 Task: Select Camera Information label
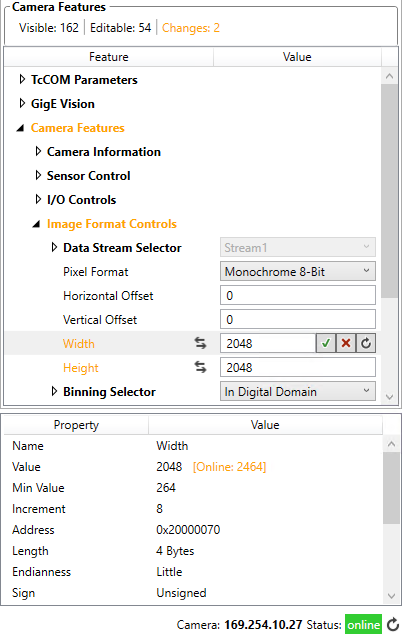pyautogui.click(x=104, y=152)
